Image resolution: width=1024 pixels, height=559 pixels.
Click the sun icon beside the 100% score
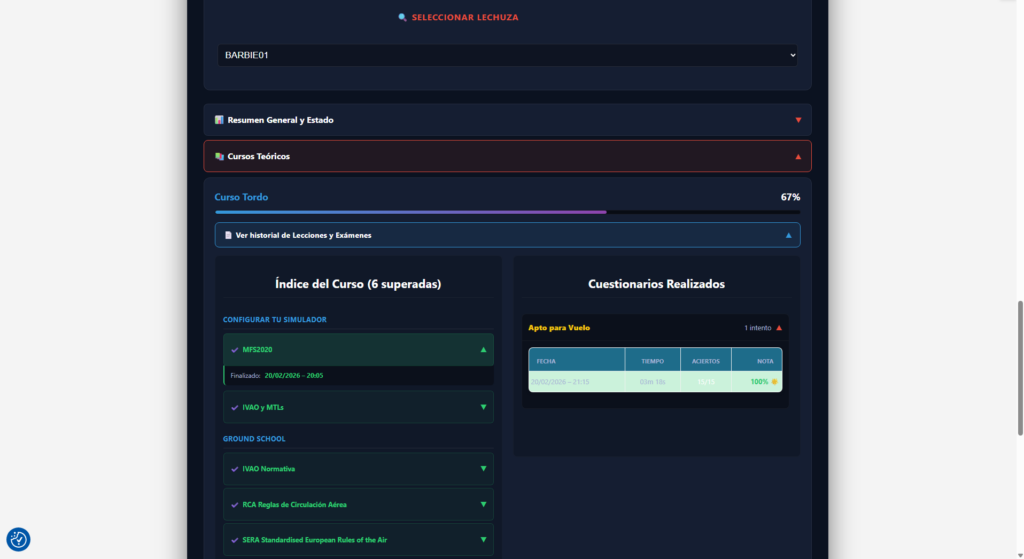pos(774,382)
